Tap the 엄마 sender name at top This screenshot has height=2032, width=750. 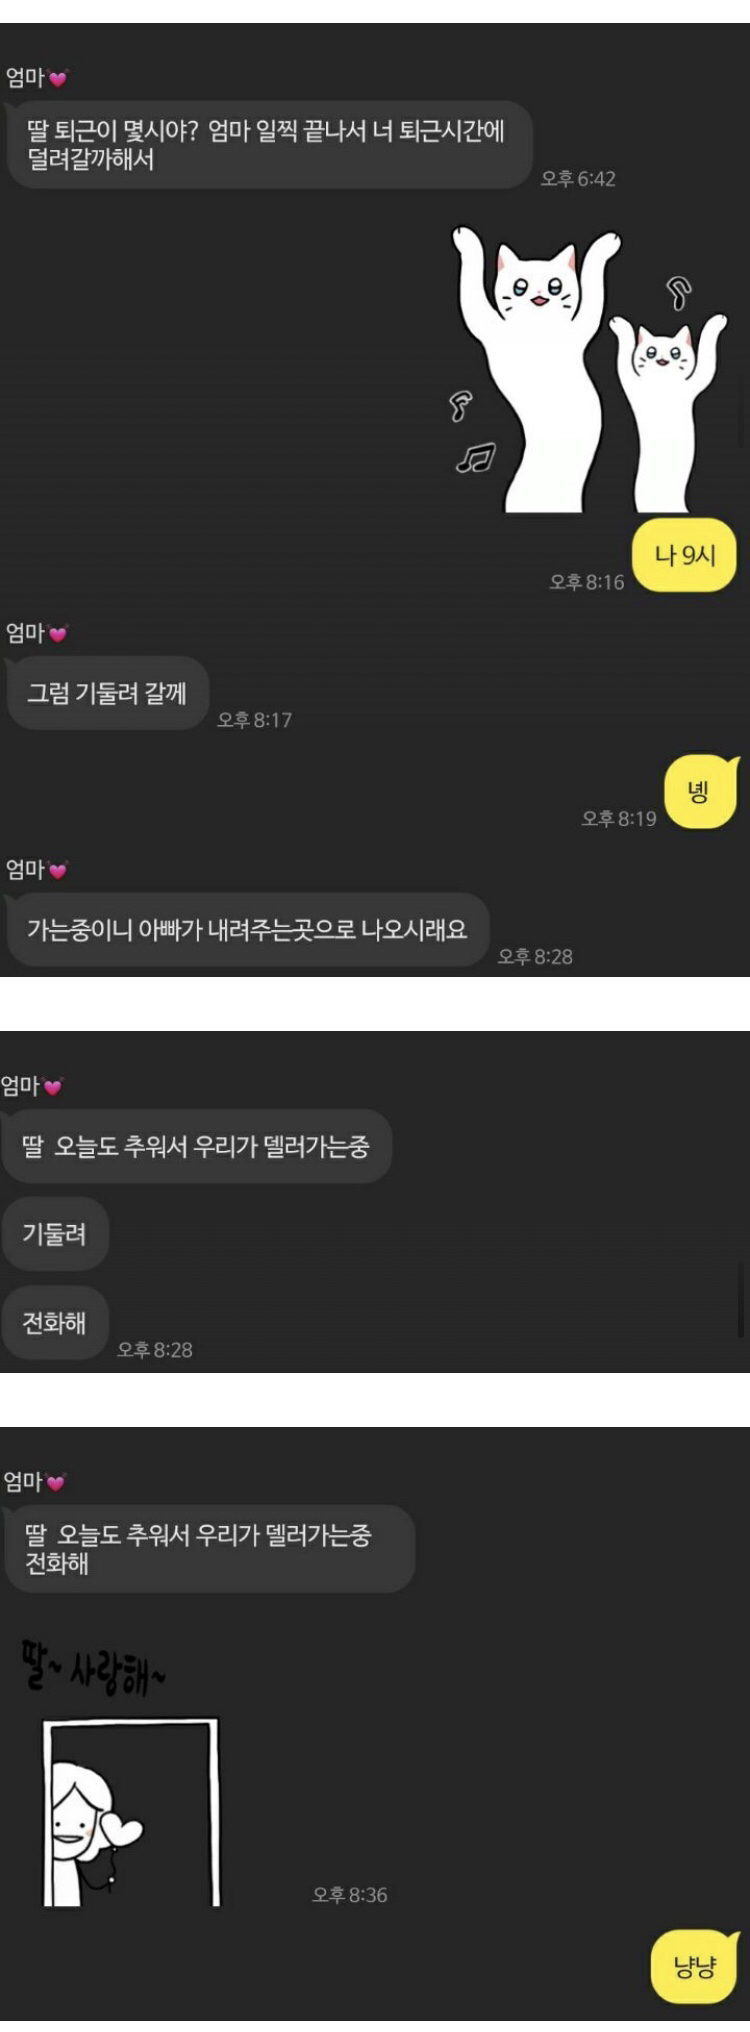(25, 78)
